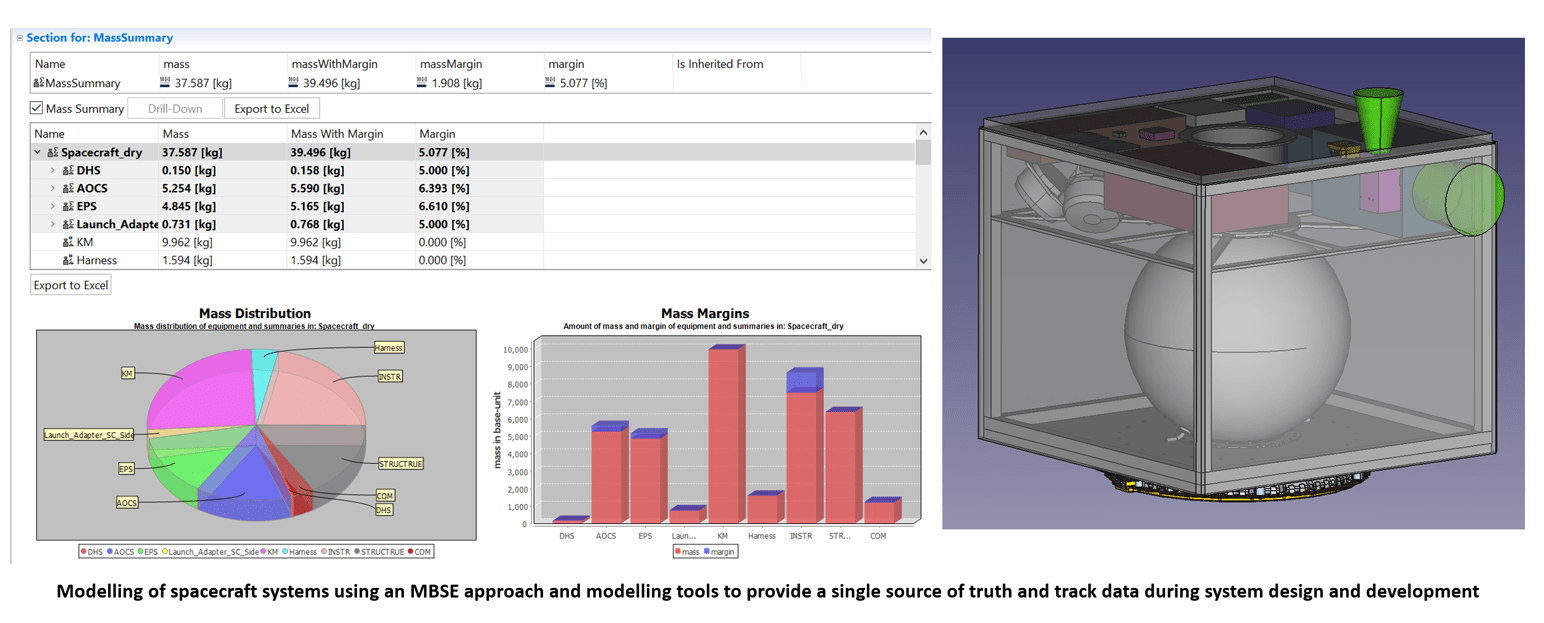
Task: Expand the EPS tree node
Action: pos(52,206)
